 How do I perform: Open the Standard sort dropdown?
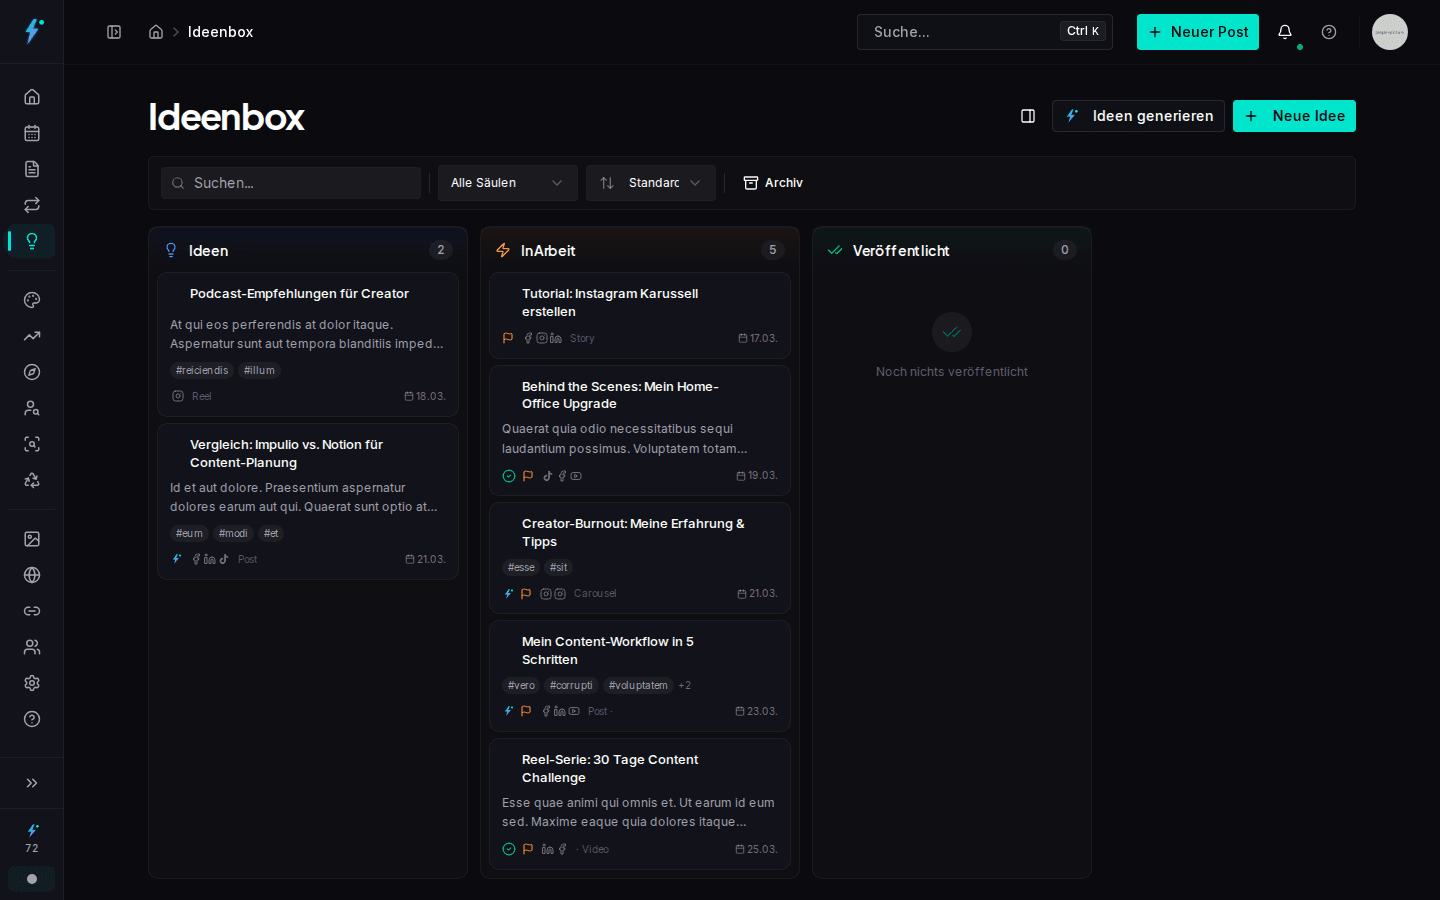[650, 183]
